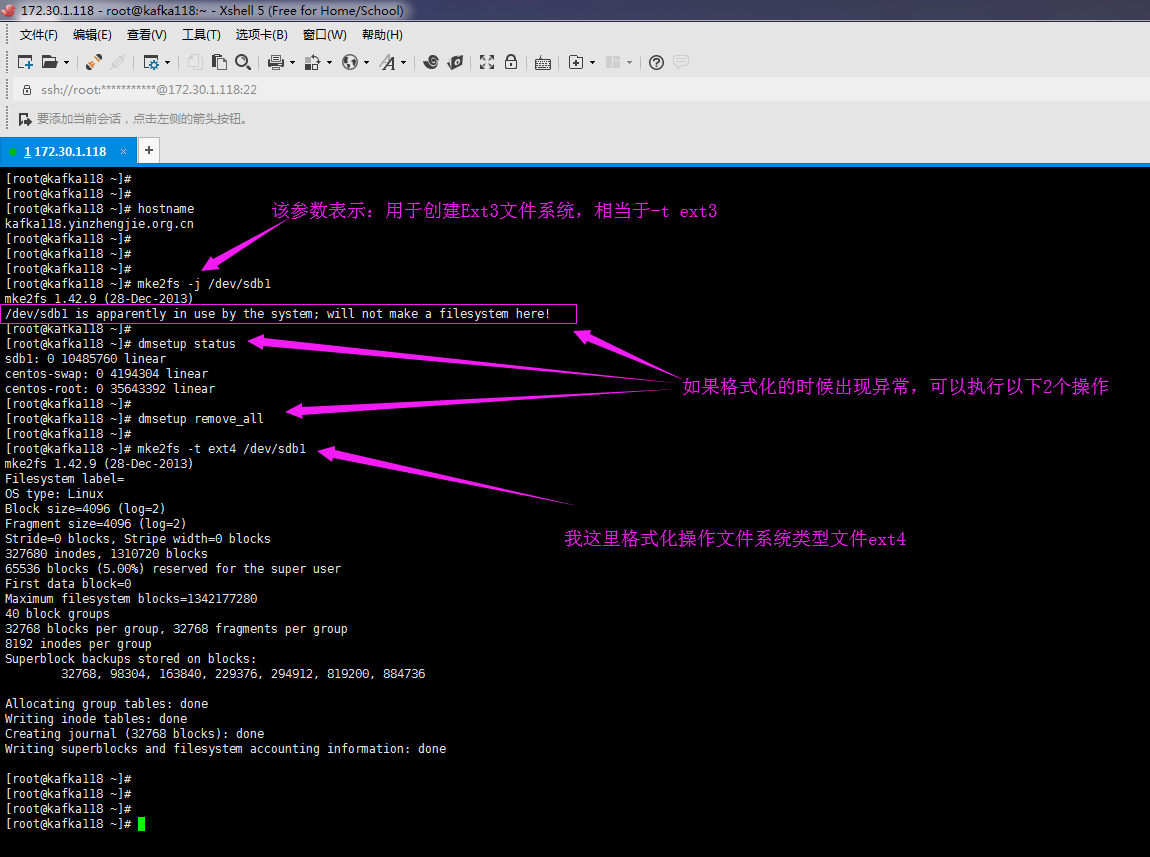The height and width of the screenshot is (857, 1150).
Task: Click the 'Block size=4096 (log=2)' output line
Action: tap(85, 509)
